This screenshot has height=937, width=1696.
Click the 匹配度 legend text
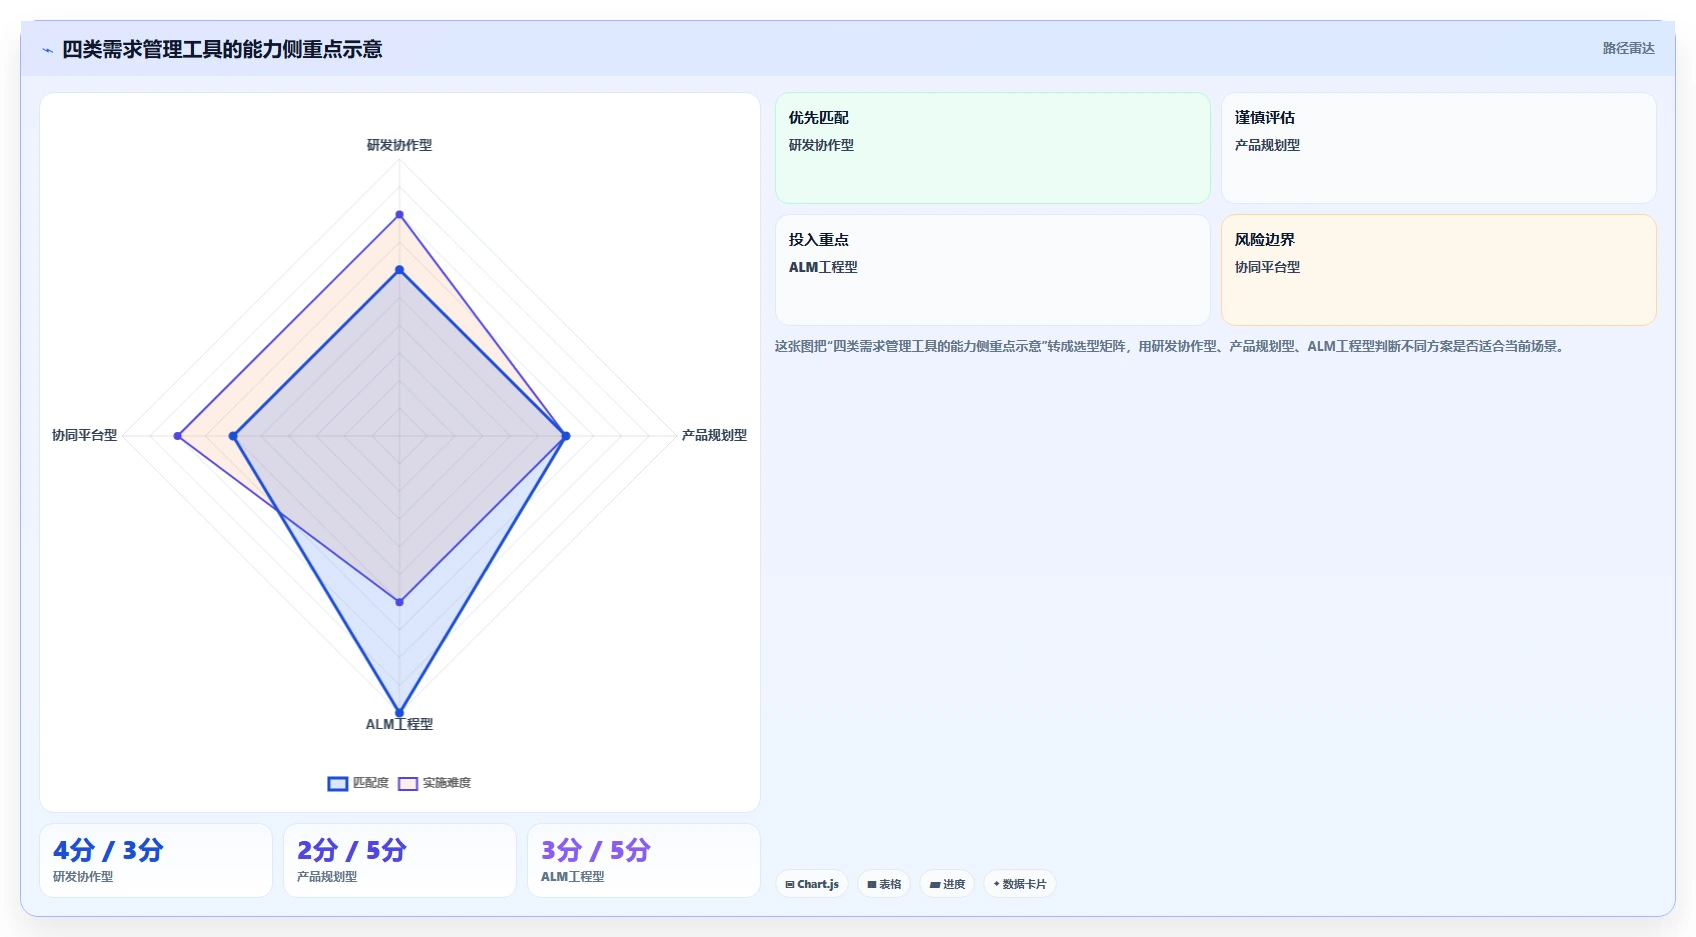tap(371, 783)
